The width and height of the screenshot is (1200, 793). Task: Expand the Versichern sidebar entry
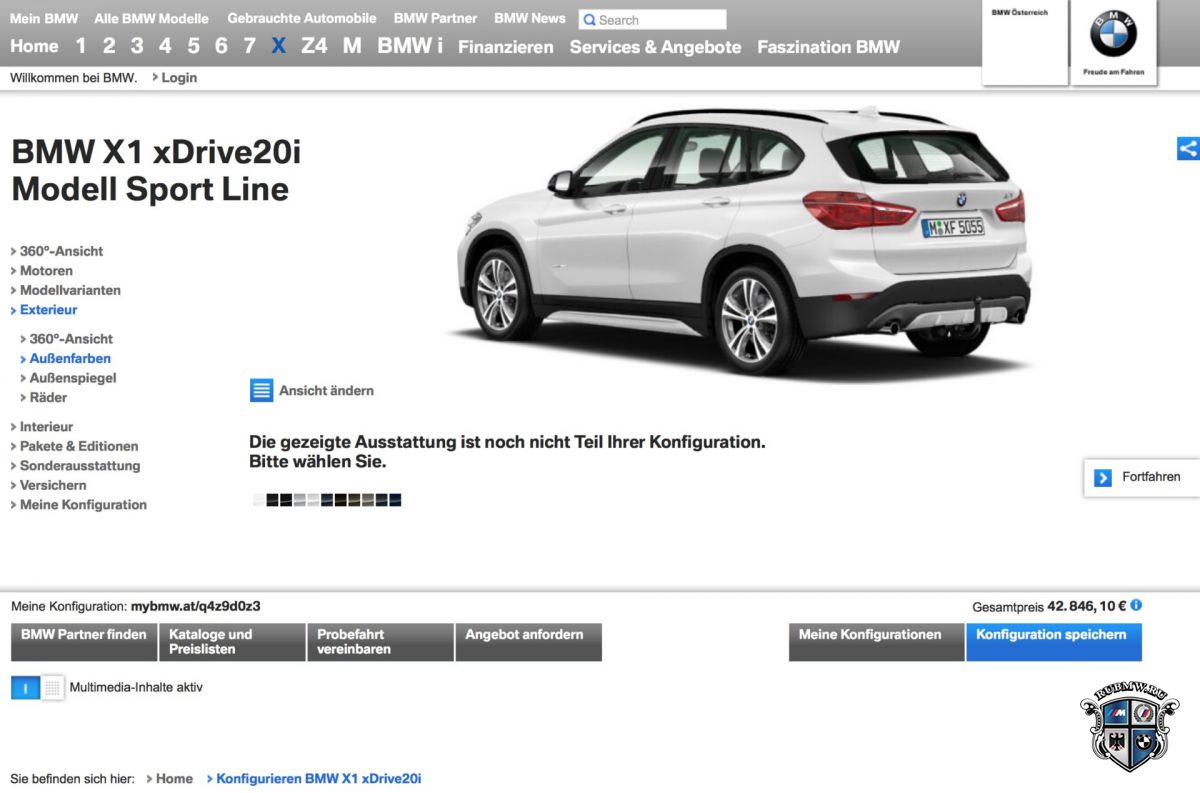pyautogui.click(x=53, y=485)
